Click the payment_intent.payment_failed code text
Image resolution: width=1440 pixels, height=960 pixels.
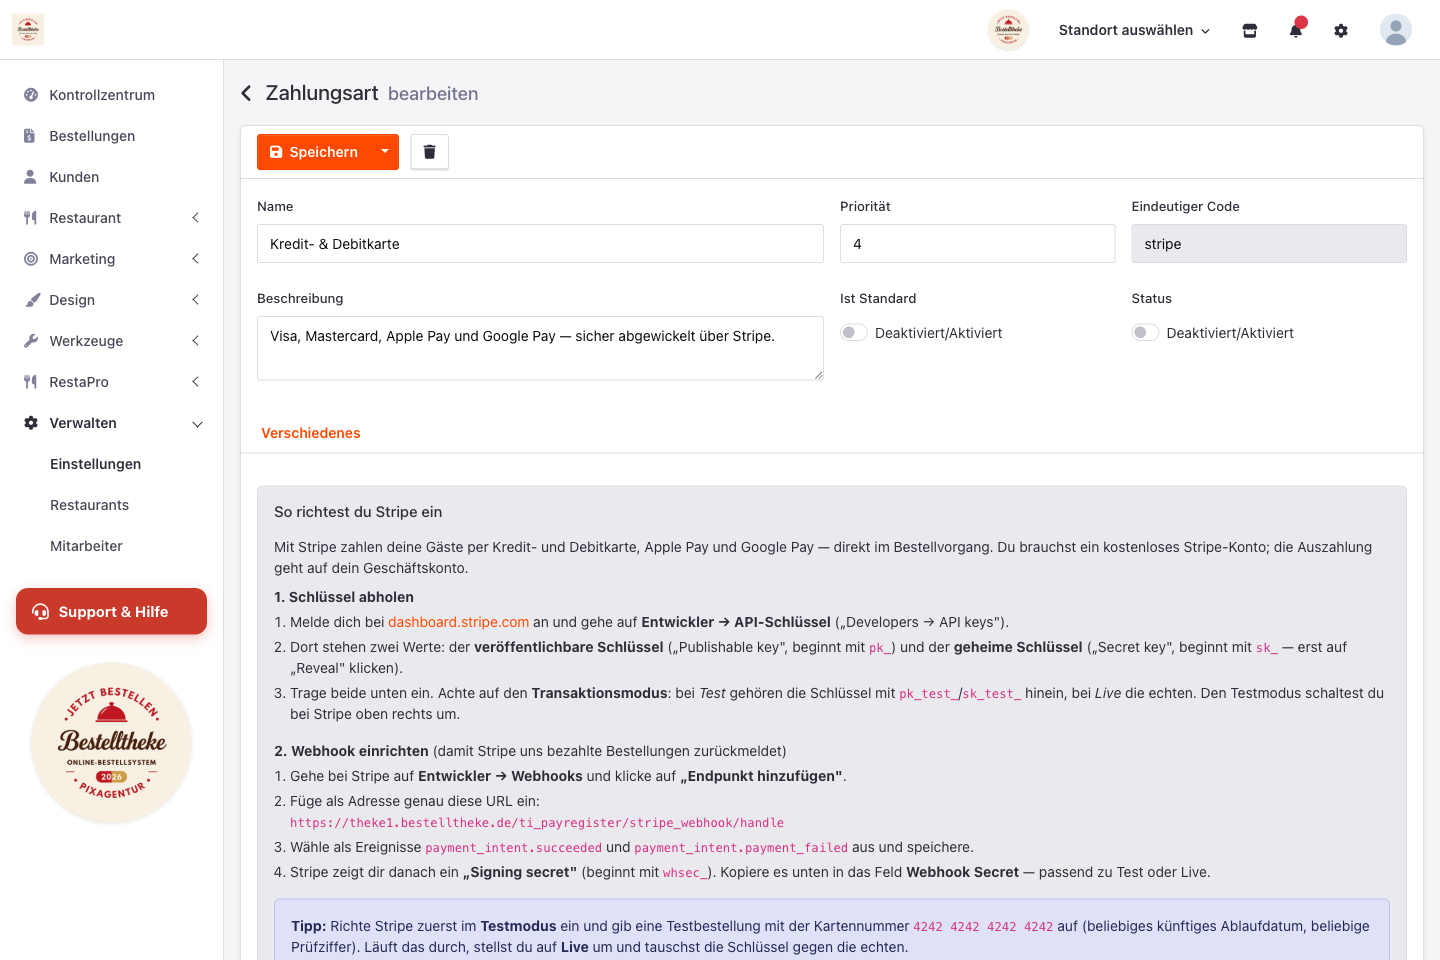coord(741,848)
